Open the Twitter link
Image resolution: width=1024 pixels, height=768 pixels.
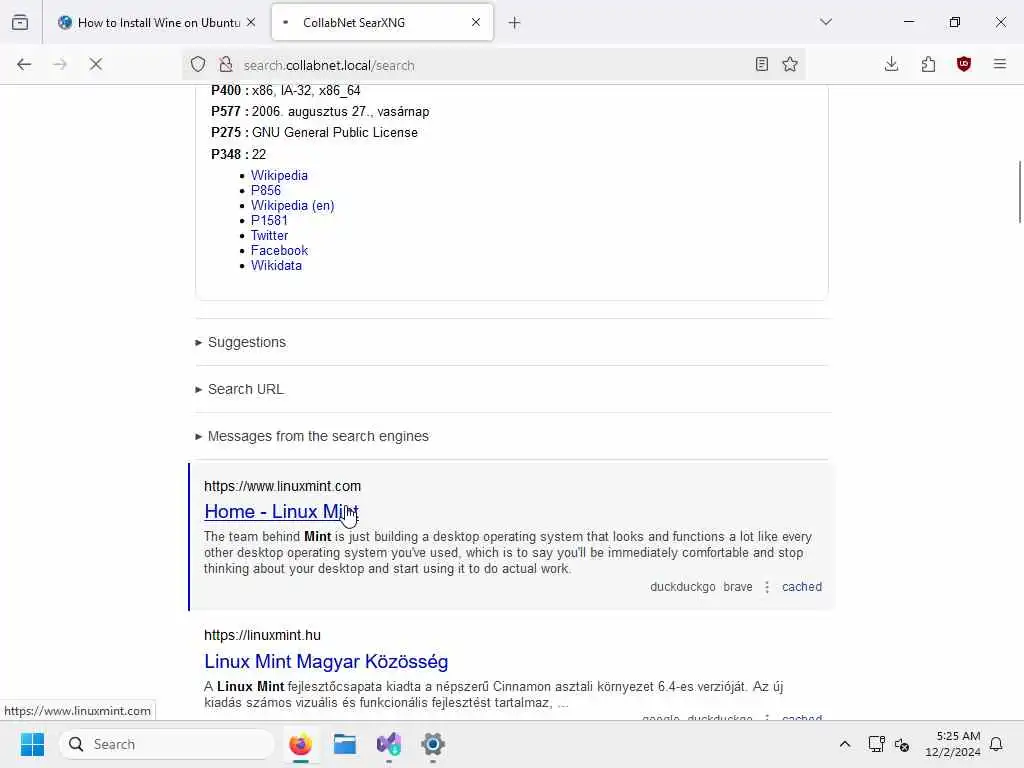point(269,236)
